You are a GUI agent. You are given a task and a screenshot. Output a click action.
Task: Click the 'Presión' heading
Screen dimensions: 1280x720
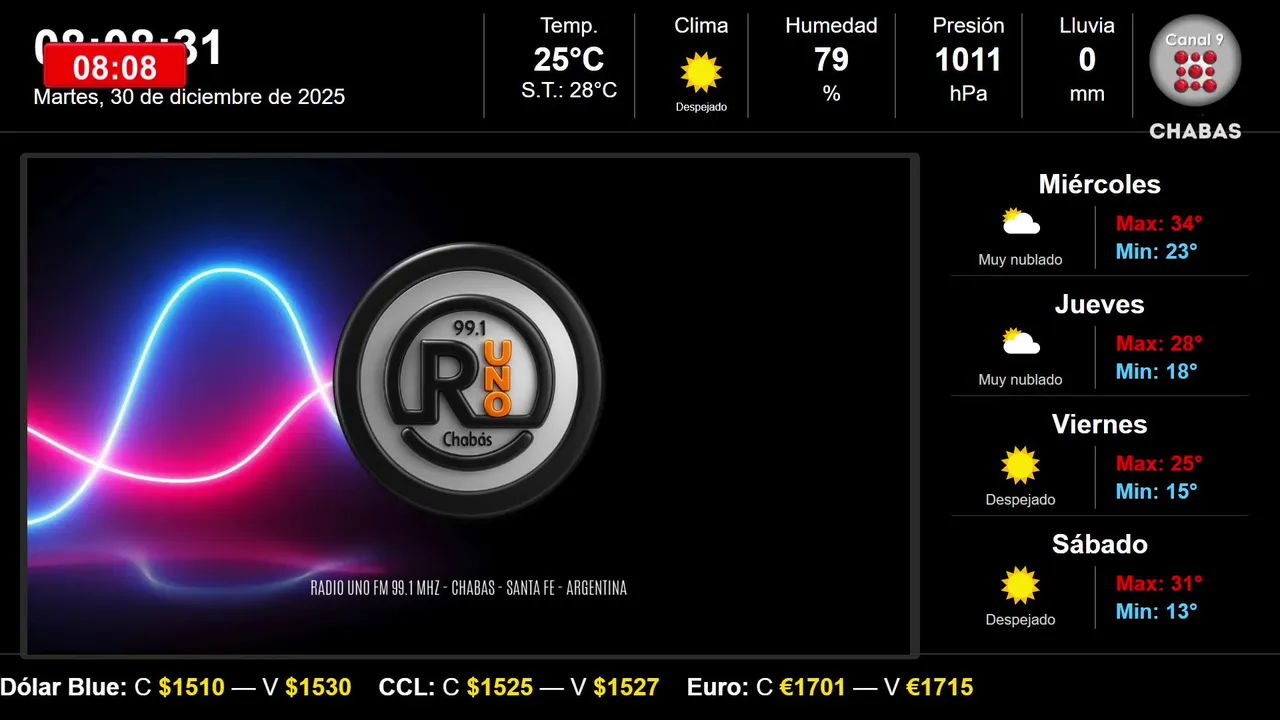tap(968, 26)
